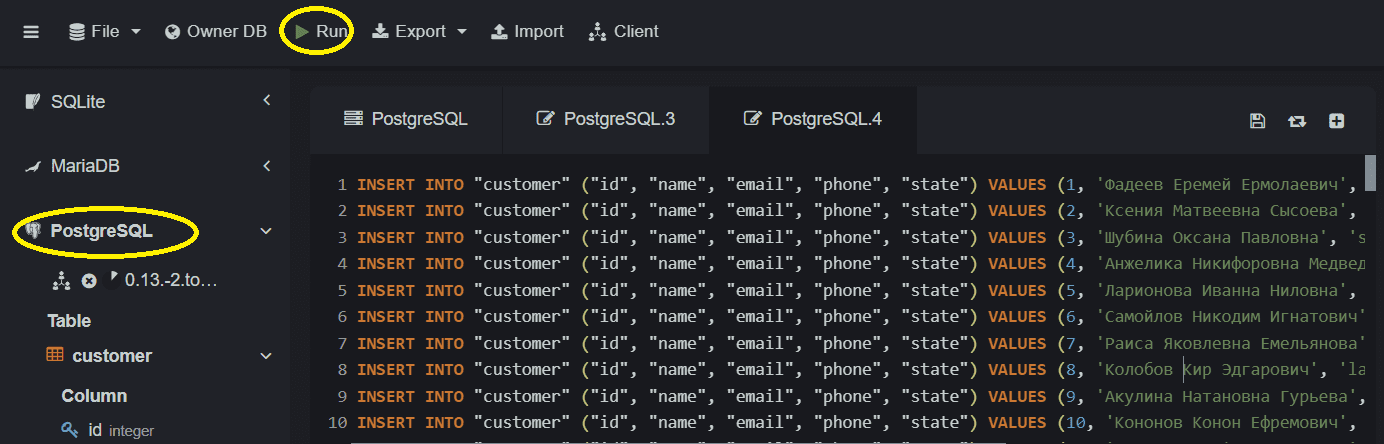Select the id integer column

point(121,430)
